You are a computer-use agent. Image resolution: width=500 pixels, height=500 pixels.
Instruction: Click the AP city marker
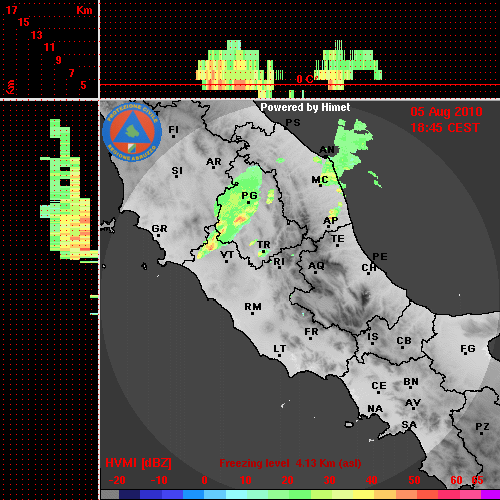click(328, 227)
